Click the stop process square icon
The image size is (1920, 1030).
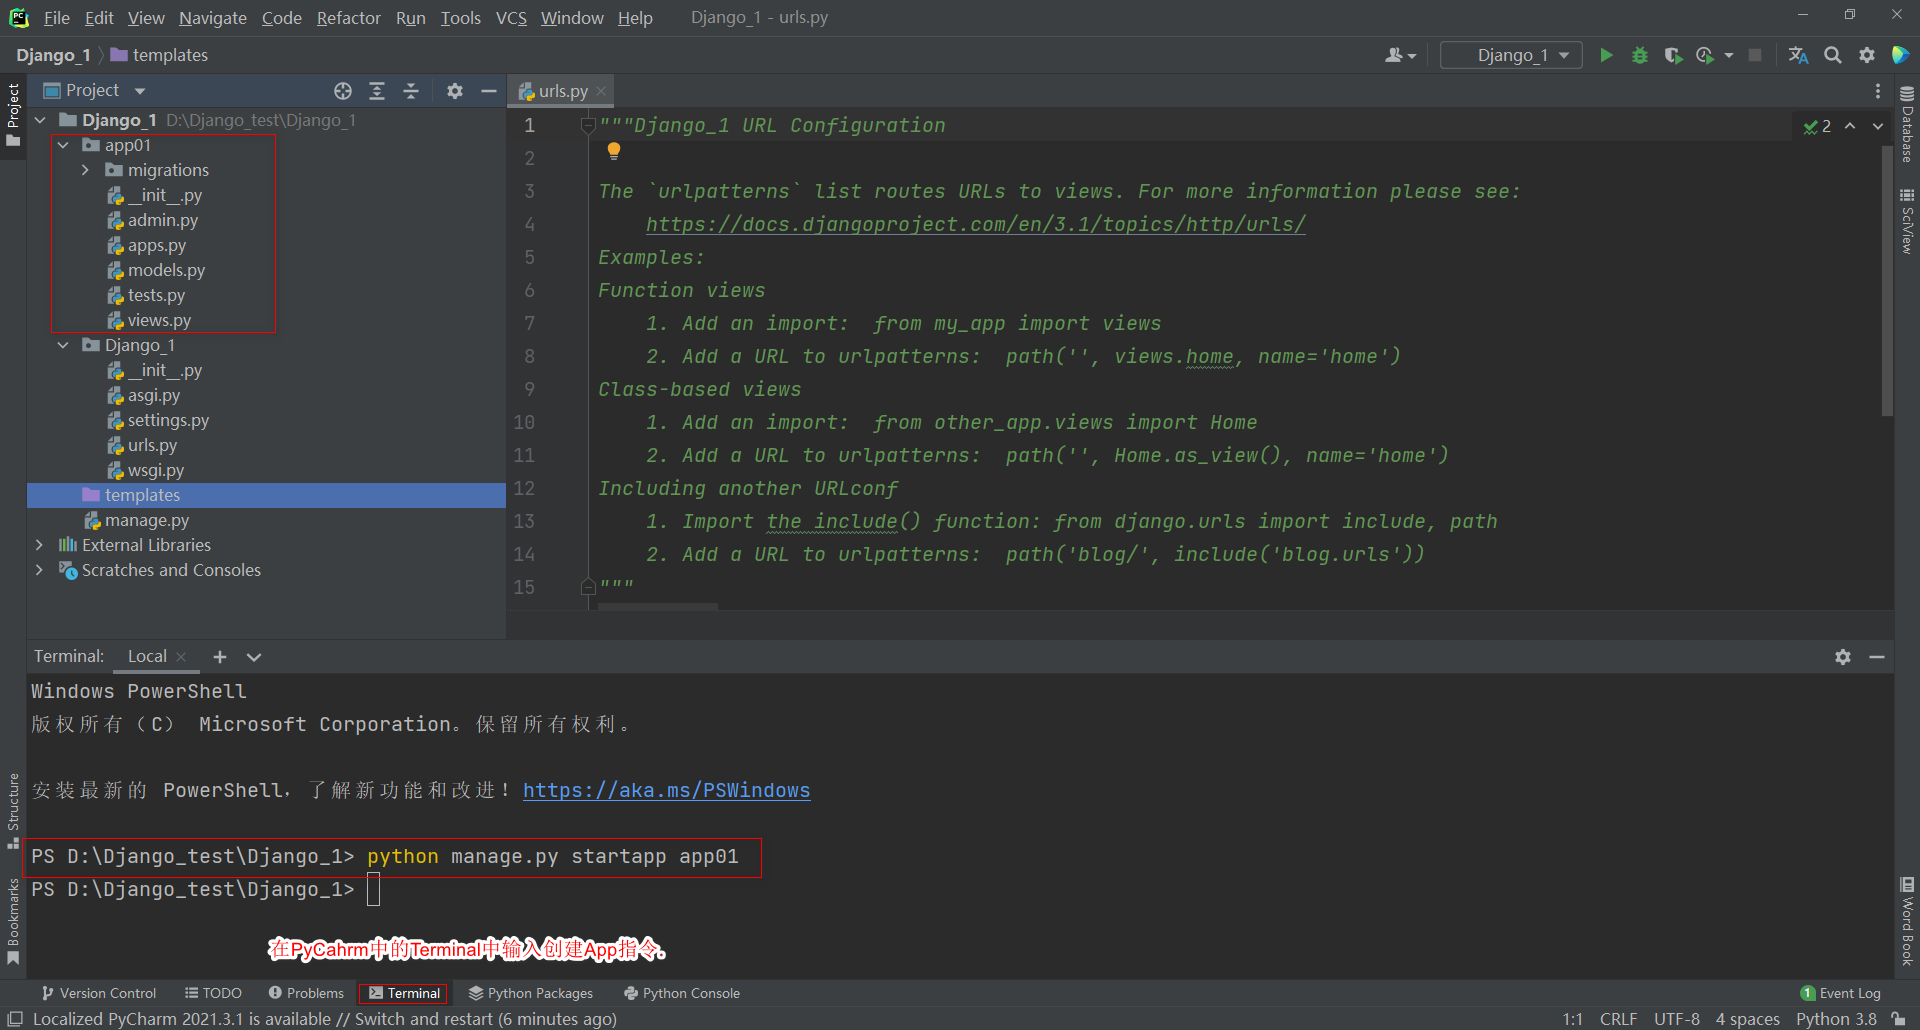(1755, 55)
